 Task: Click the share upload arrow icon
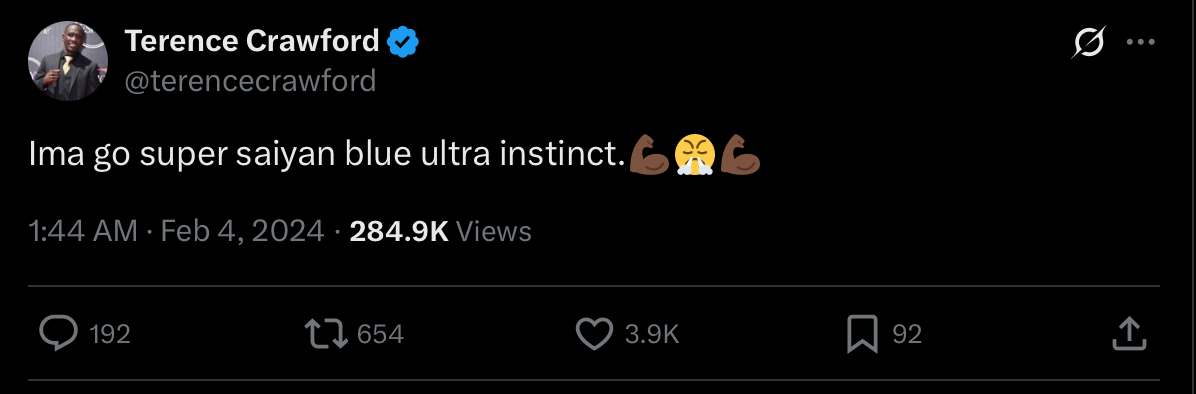(1130, 334)
